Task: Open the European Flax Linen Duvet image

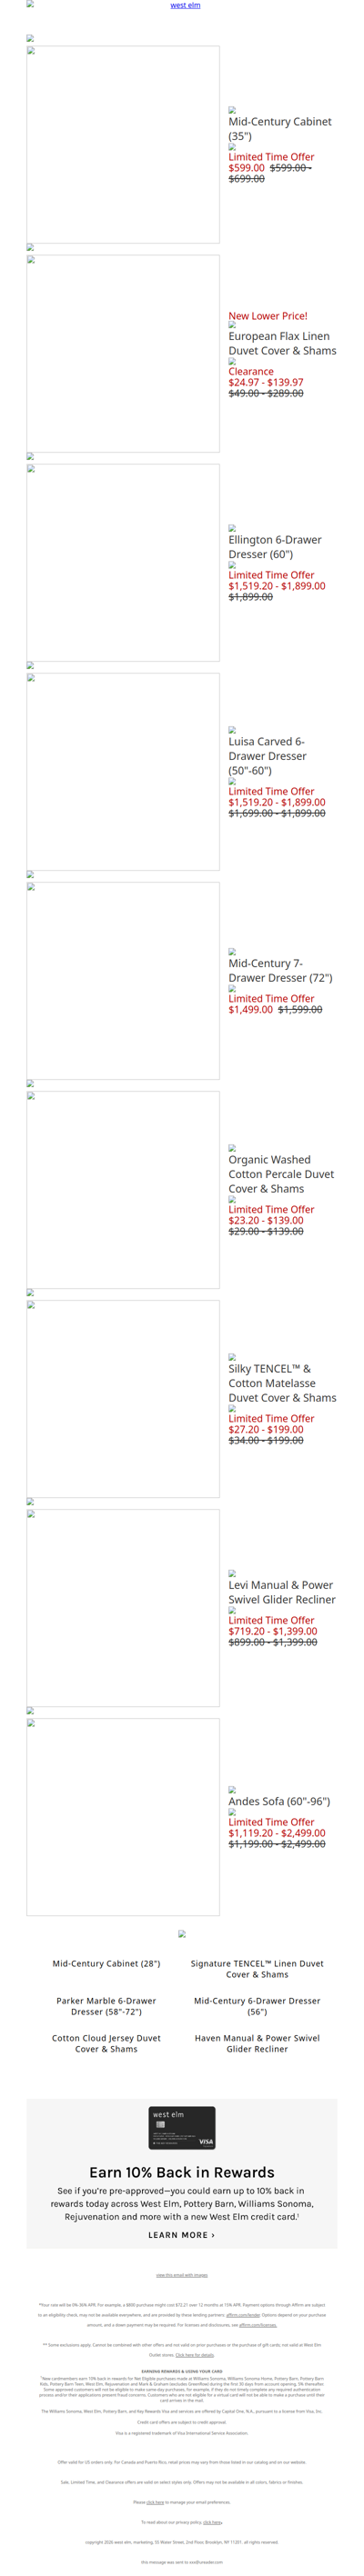Action: (x=123, y=353)
